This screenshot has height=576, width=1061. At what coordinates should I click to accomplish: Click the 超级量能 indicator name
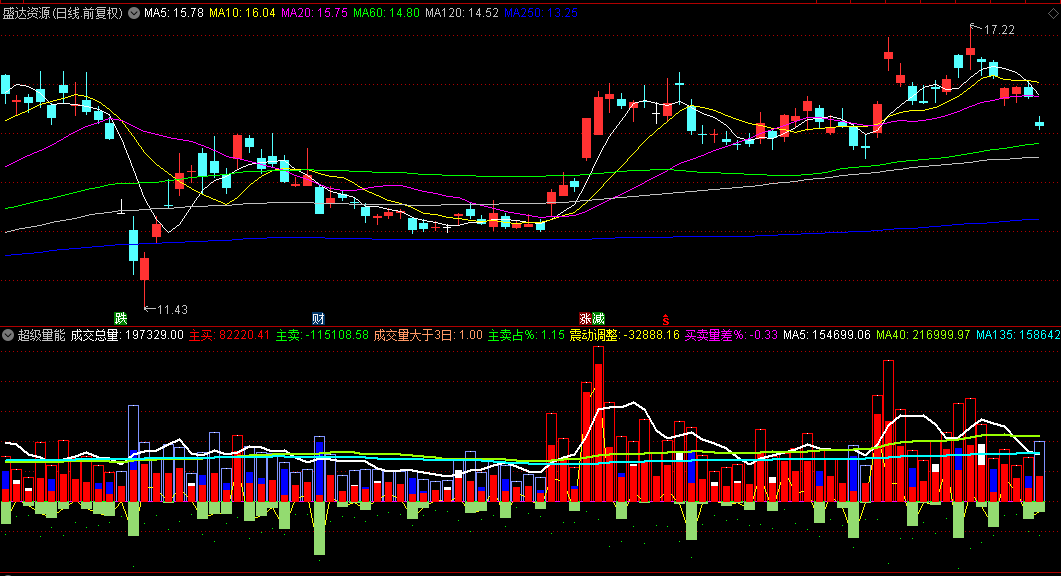[x=42, y=335]
